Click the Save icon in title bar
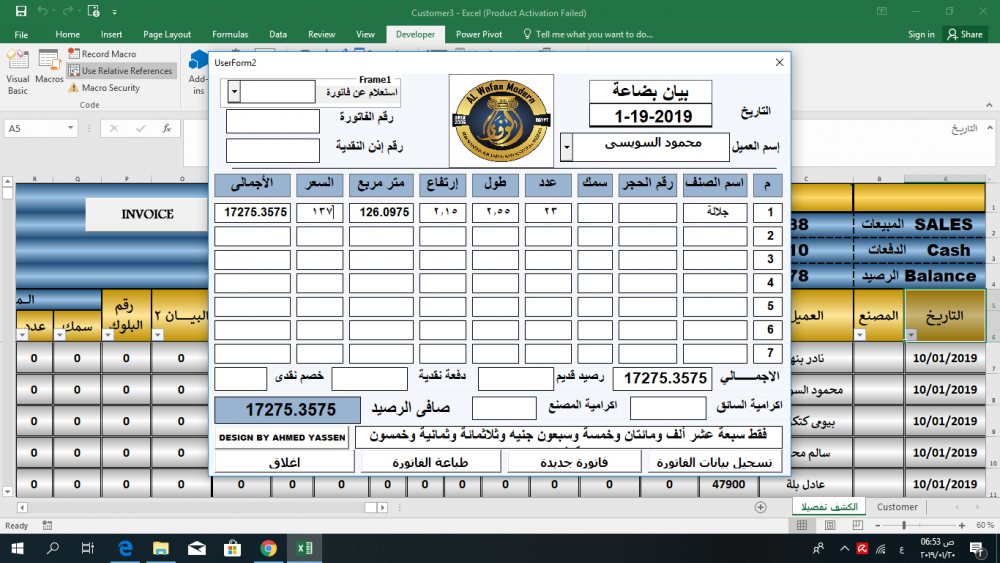Image resolution: width=1000 pixels, height=563 pixels. tap(21, 11)
